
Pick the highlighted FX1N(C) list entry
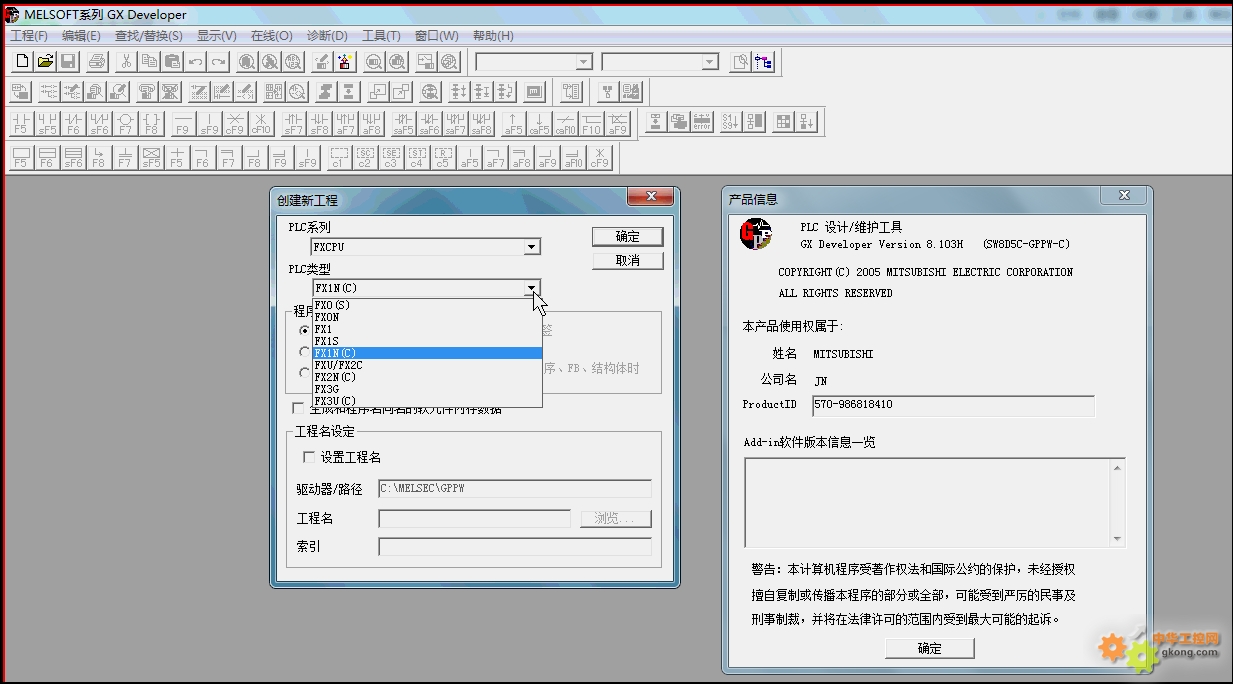point(427,353)
